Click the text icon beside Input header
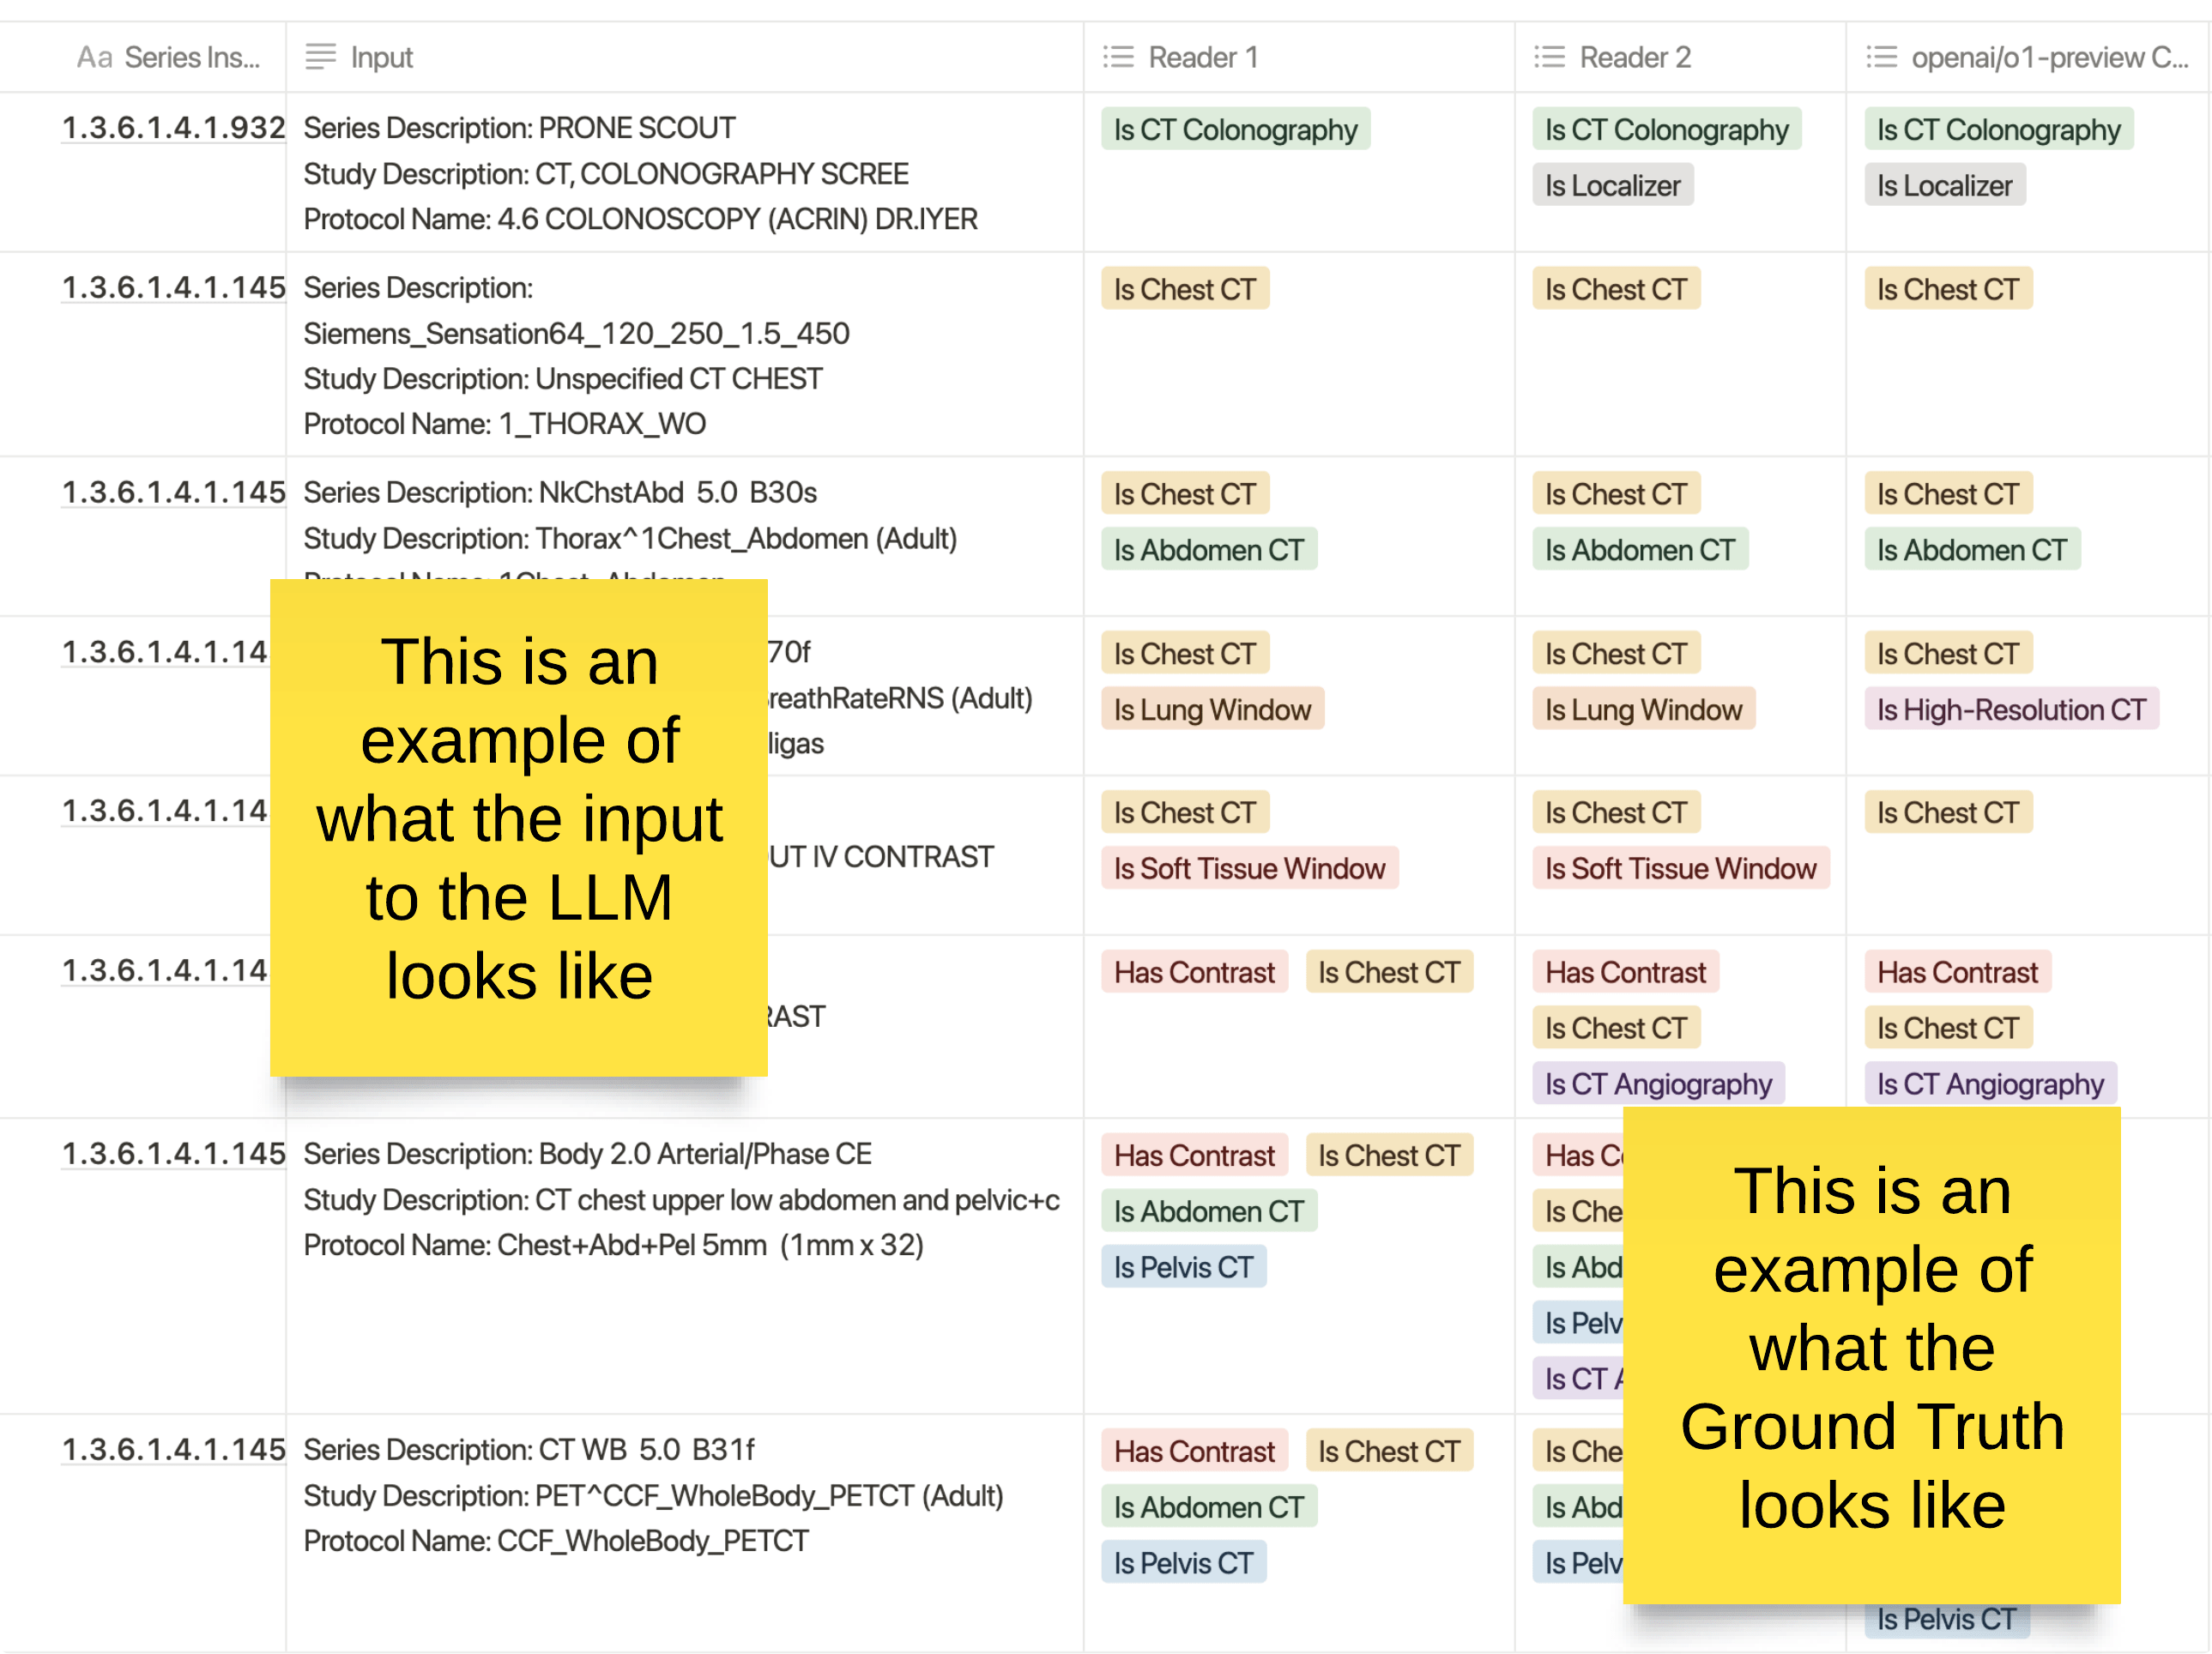This screenshot has height=1654, width=2212. click(320, 57)
